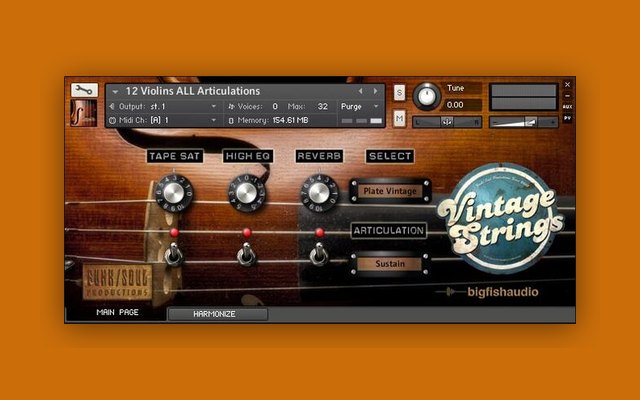
Task: Click the volume slider handle
Action: pos(530,122)
